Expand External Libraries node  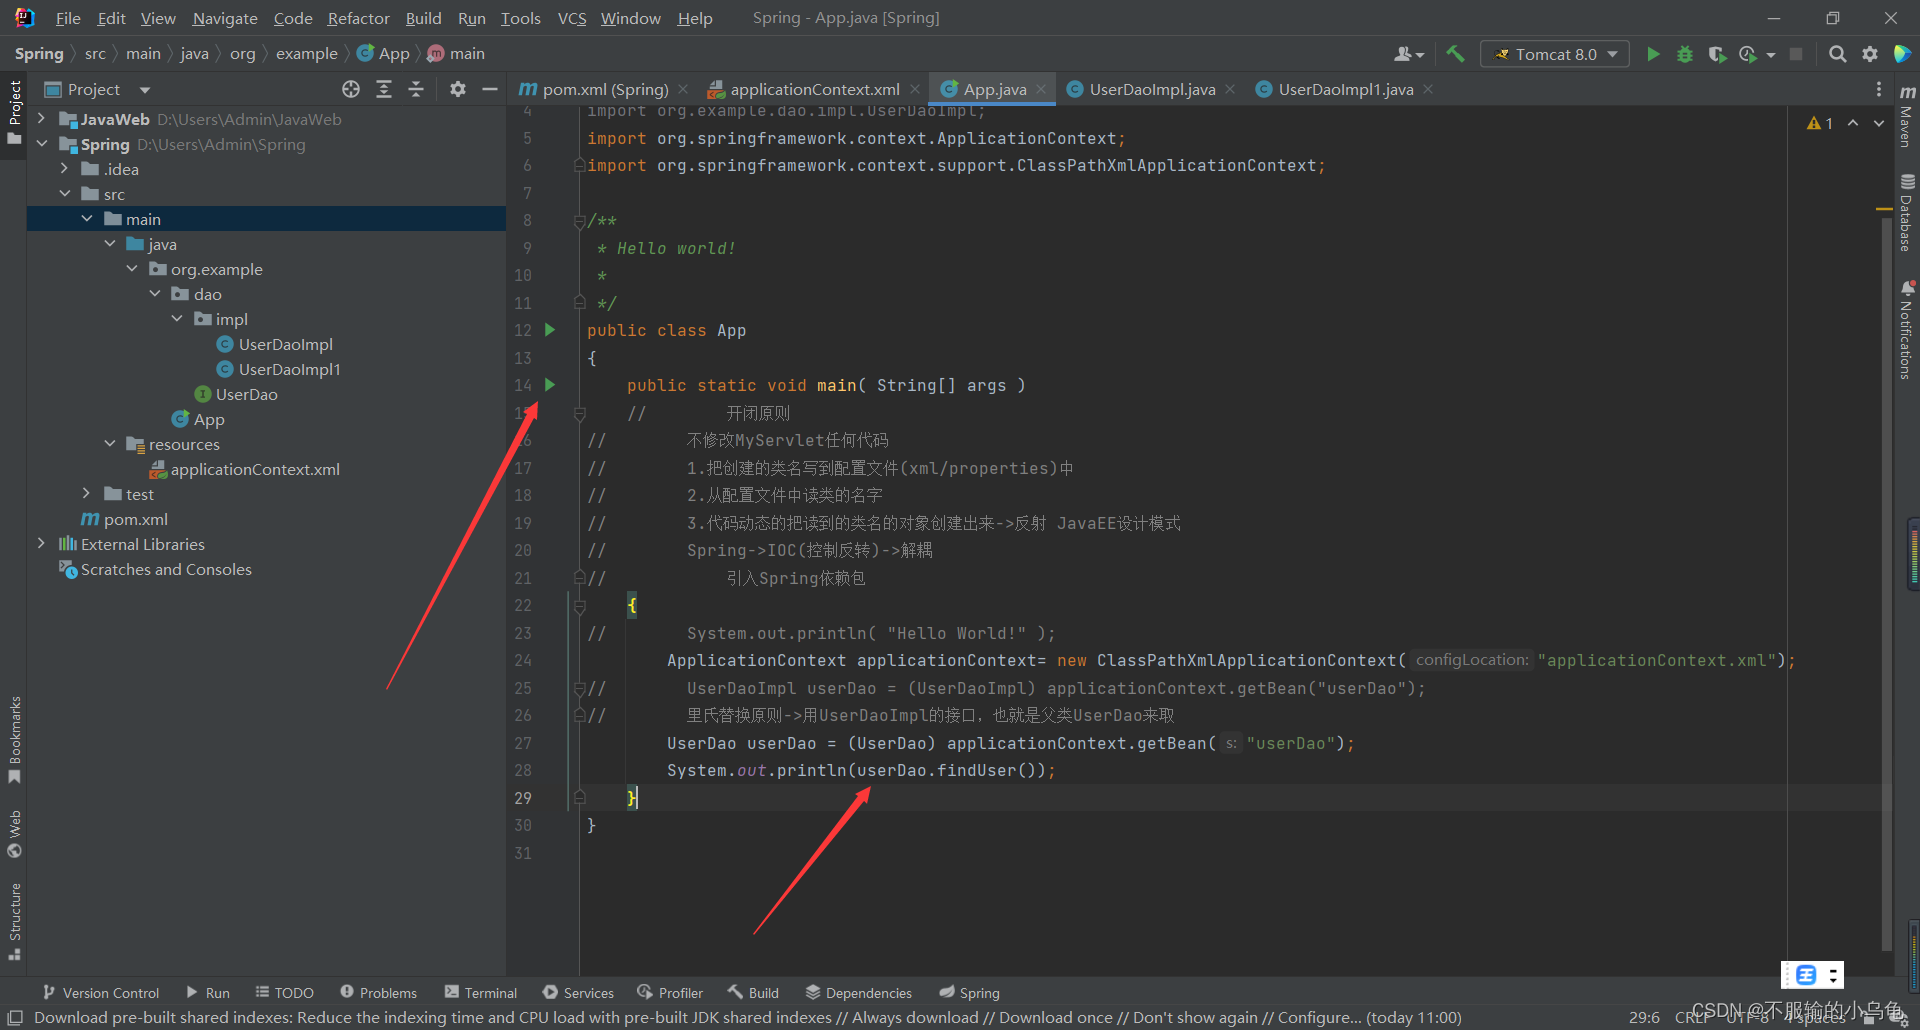pyautogui.click(x=41, y=544)
